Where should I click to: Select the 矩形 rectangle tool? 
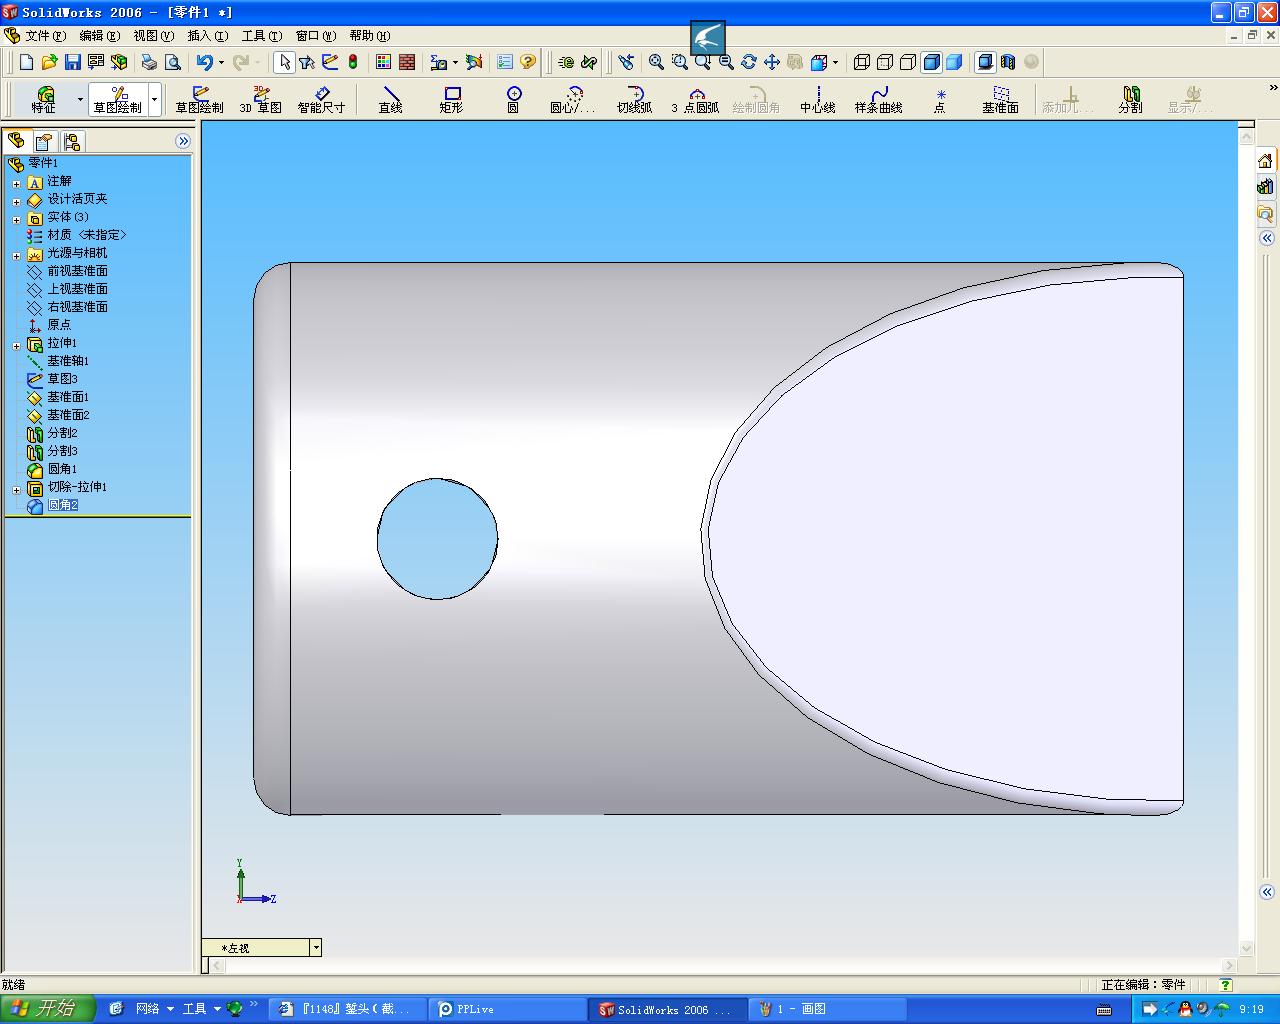452,99
